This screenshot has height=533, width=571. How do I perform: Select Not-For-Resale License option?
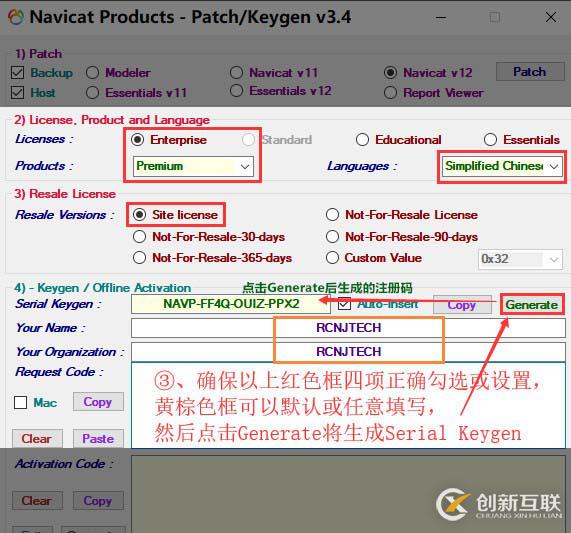332,214
